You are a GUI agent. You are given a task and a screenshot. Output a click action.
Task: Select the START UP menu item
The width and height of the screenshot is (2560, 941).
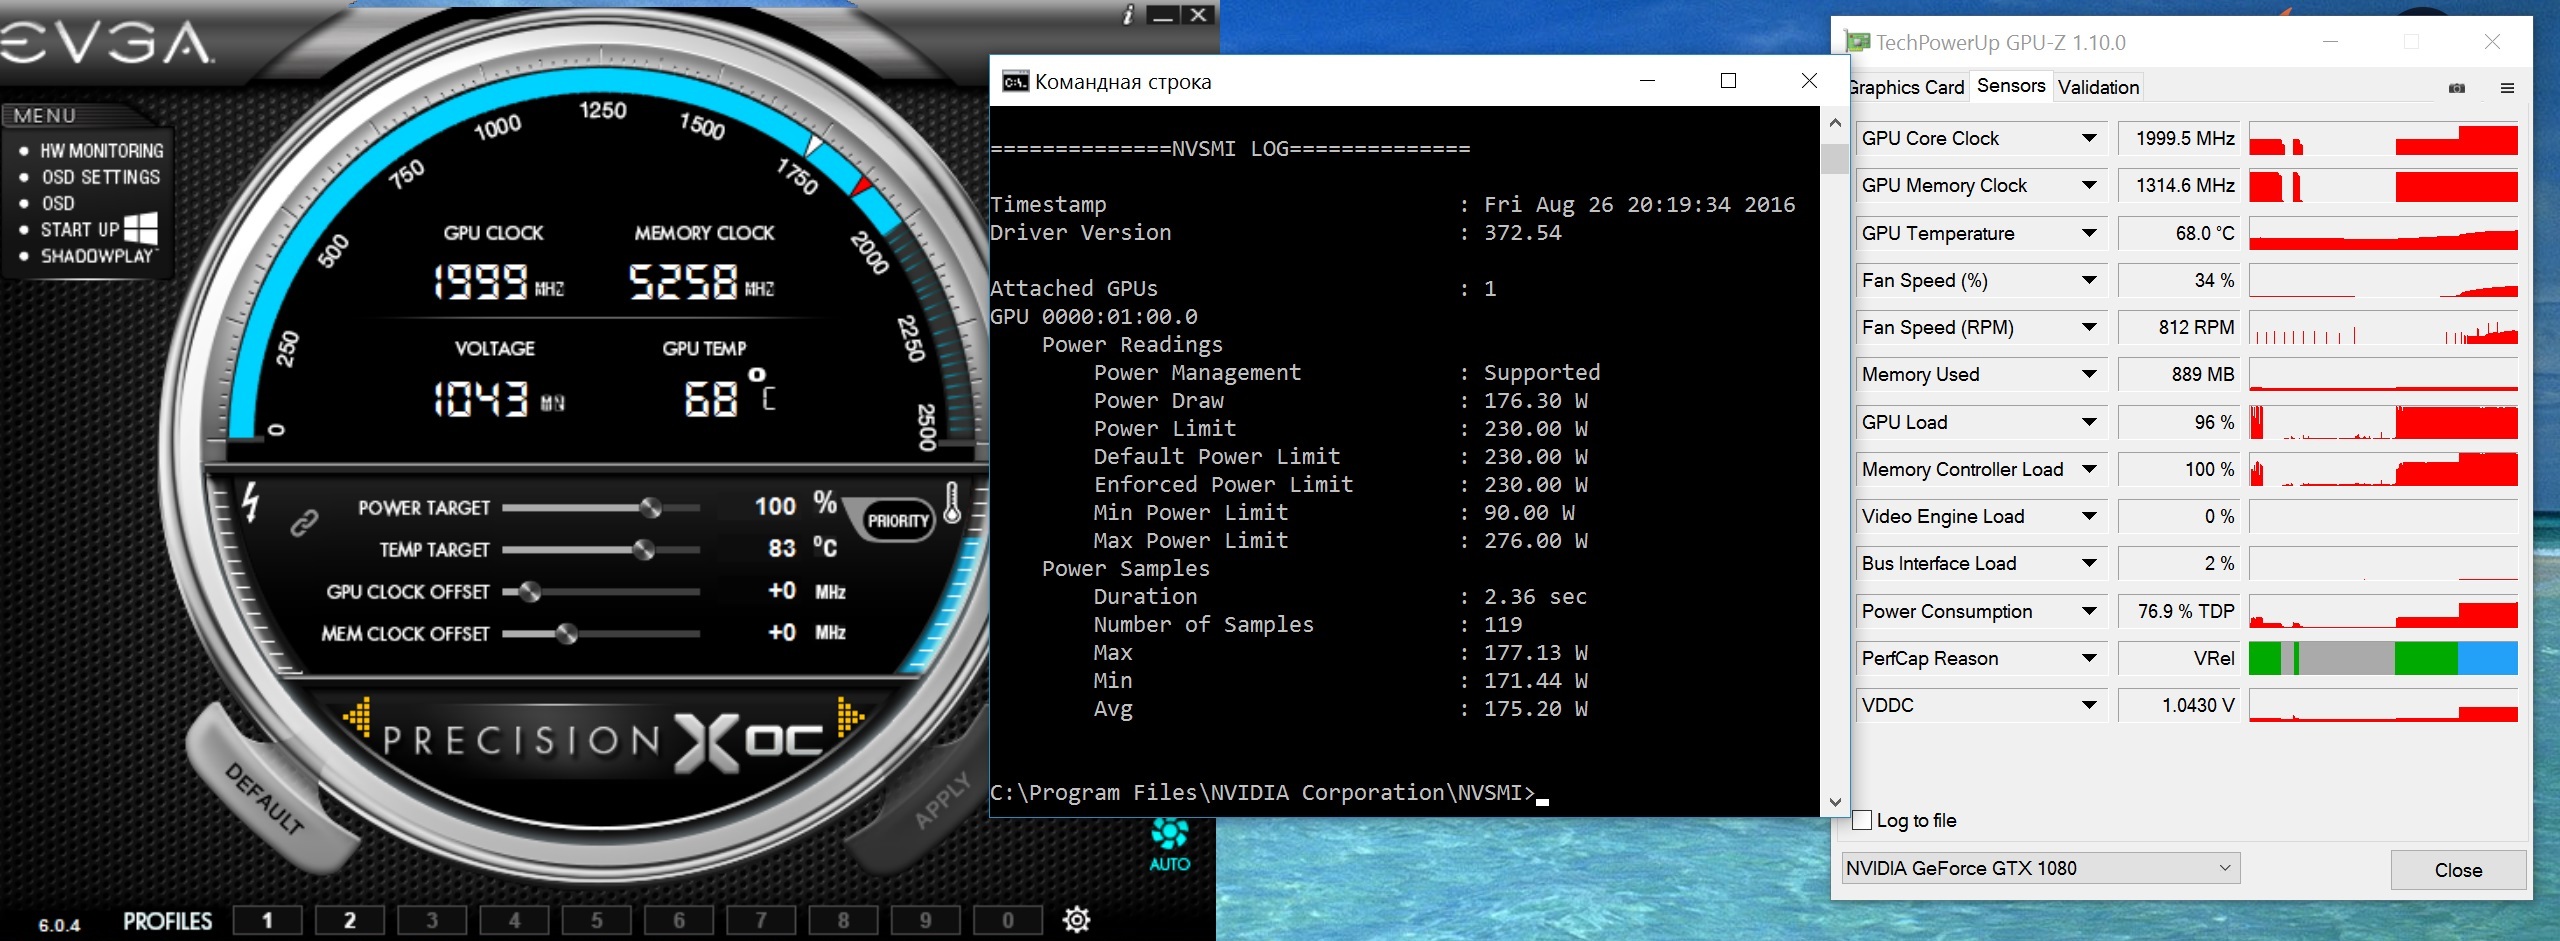click(79, 229)
